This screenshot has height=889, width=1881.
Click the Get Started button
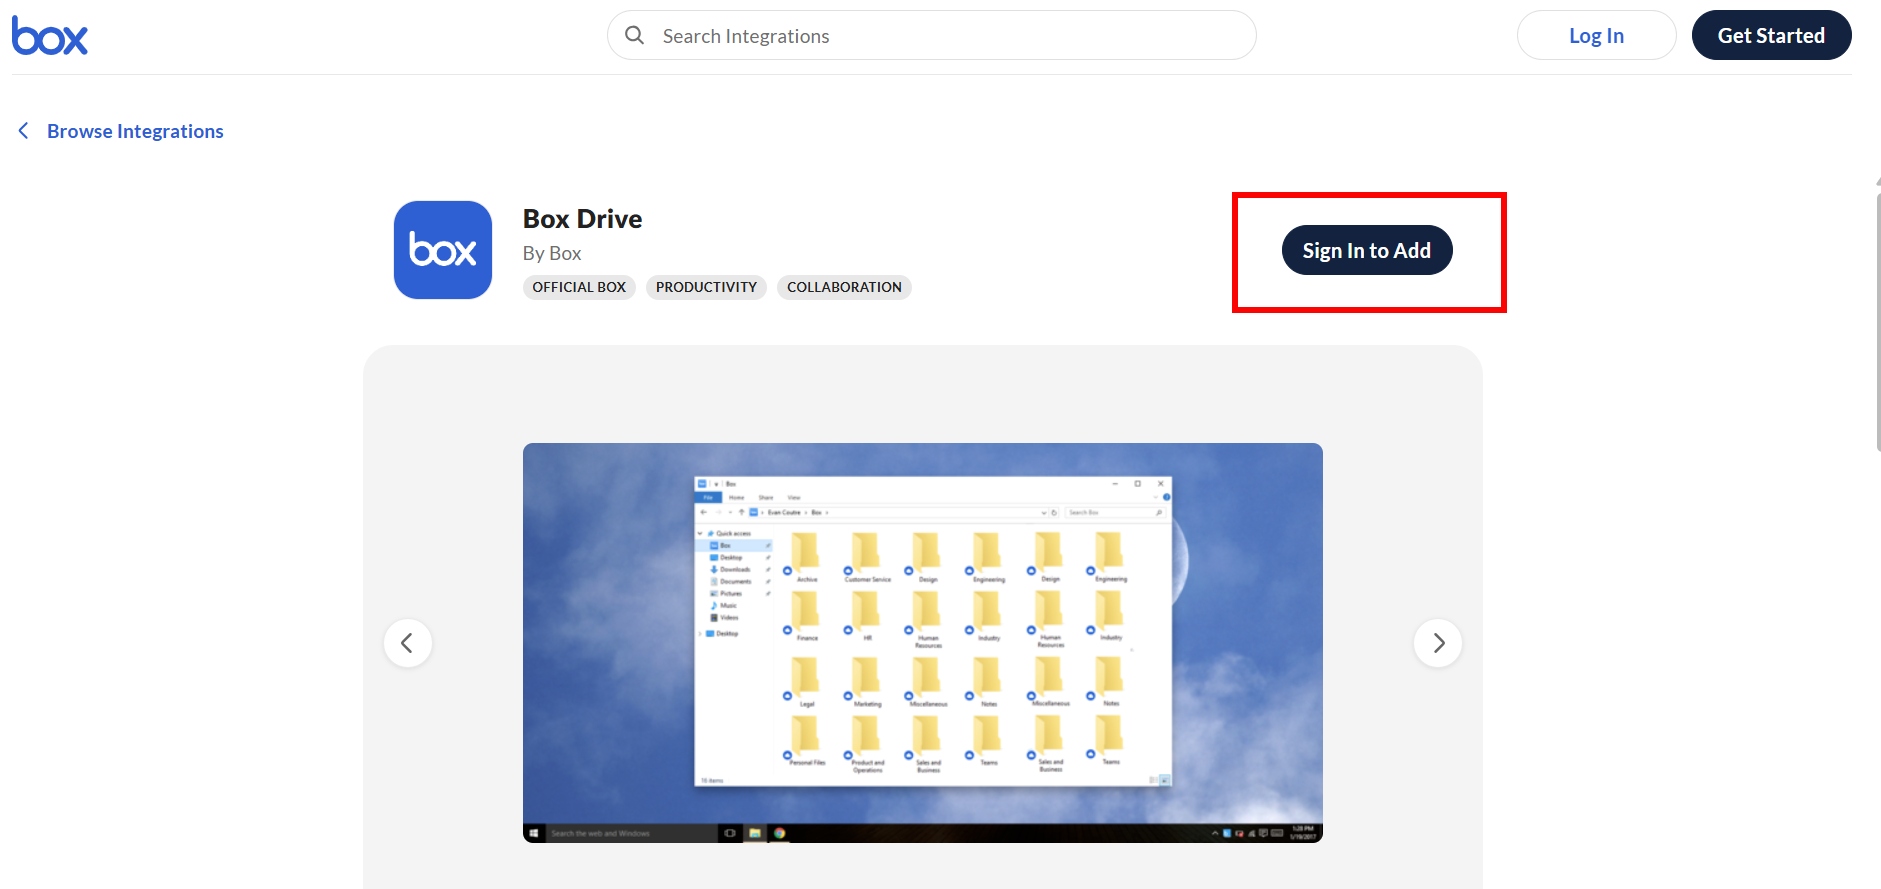coord(1771,36)
